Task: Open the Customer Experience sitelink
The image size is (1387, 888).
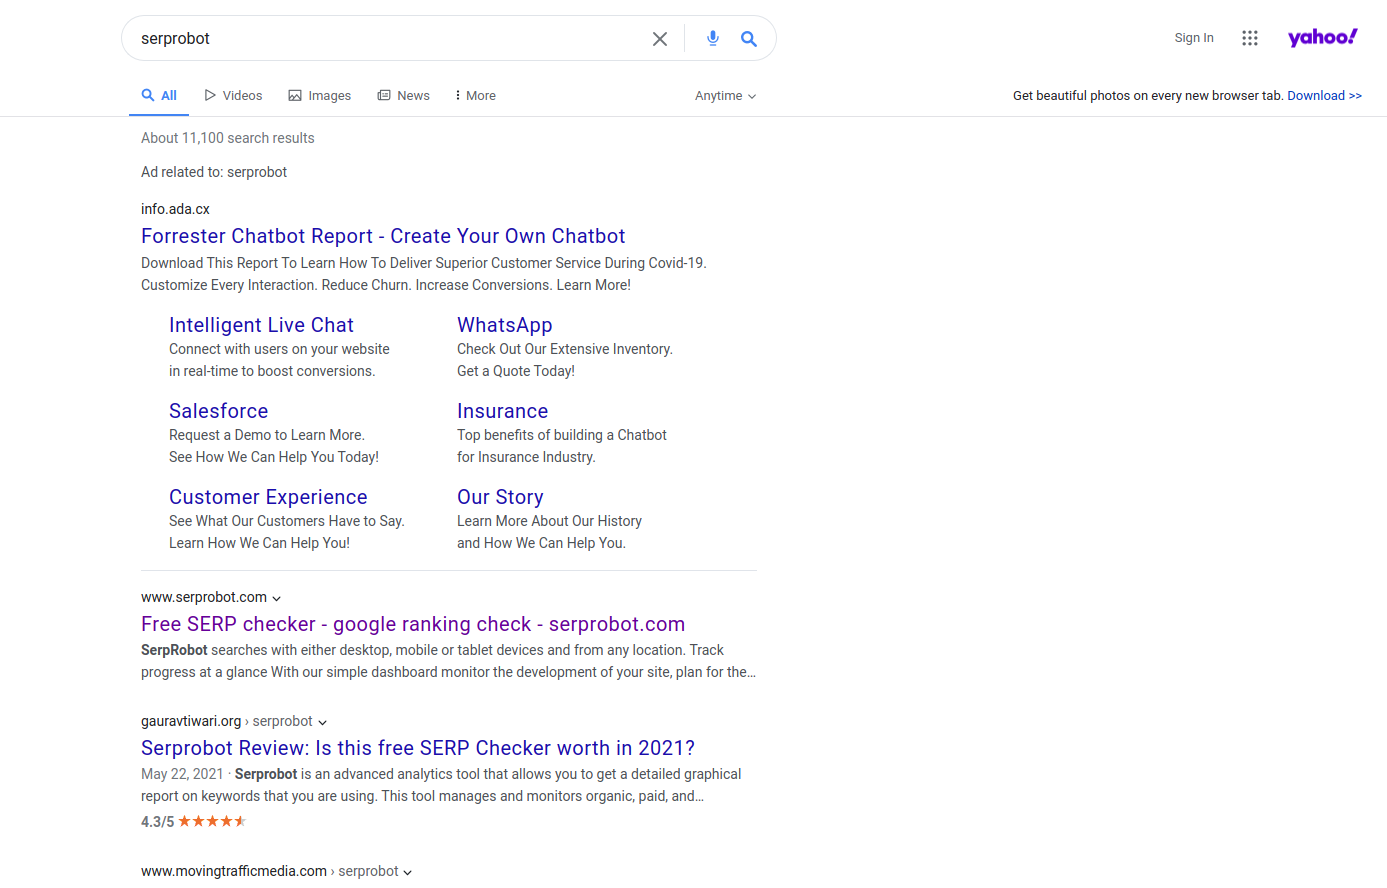Action: pyautogui.click(x=268, y=497)
